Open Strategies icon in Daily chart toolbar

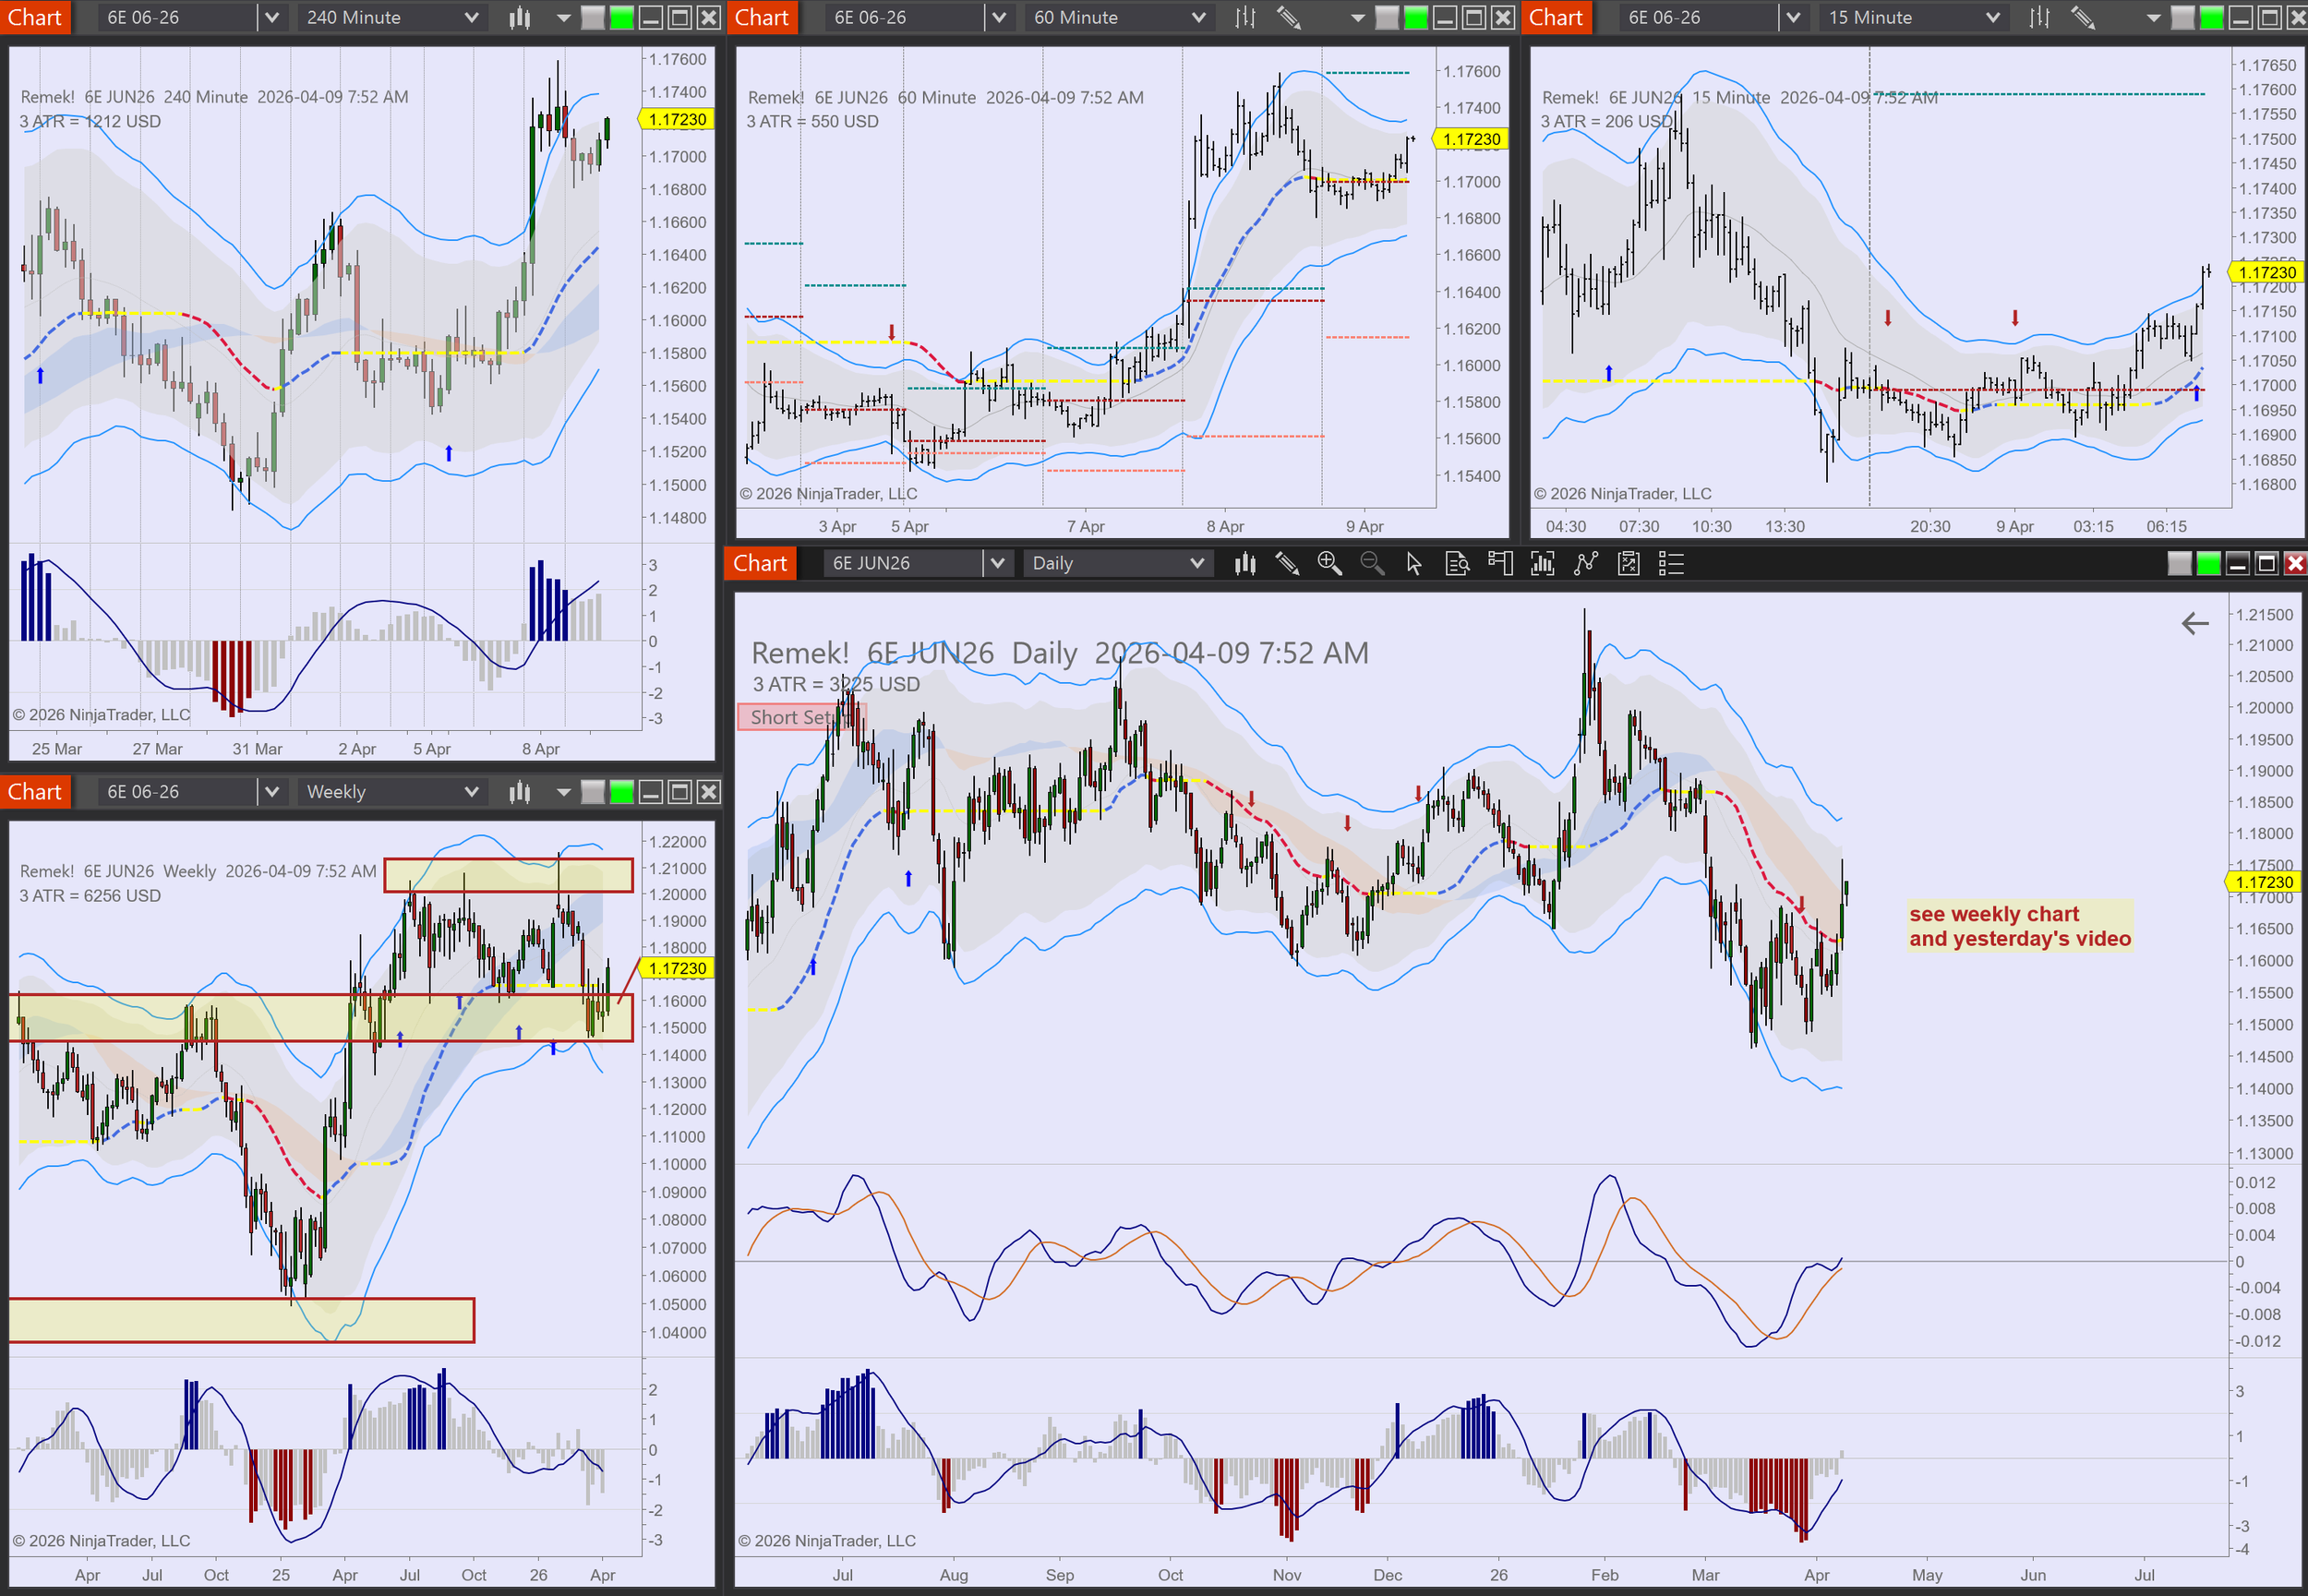pos(1585,564)
